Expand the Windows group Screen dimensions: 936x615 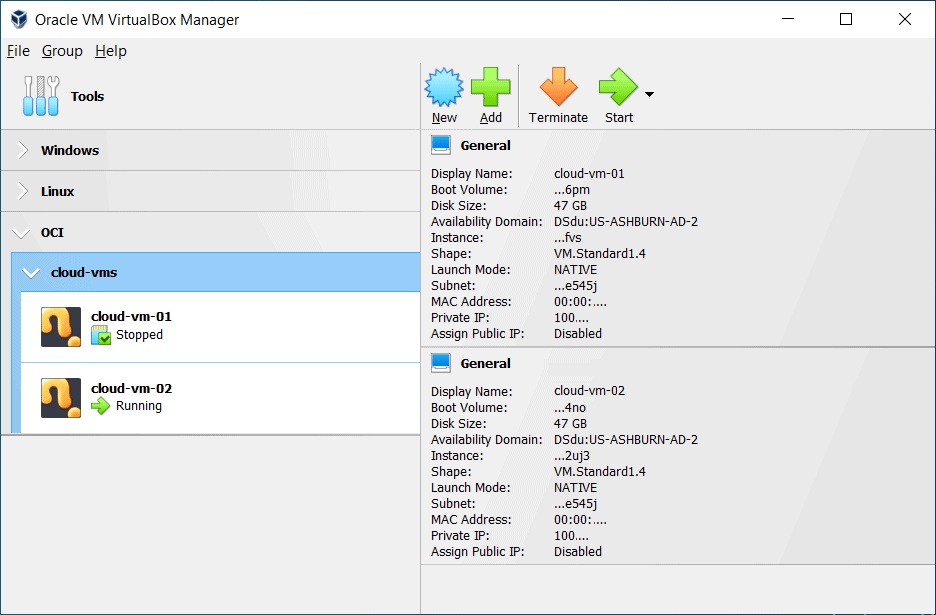tap(22, 151)
